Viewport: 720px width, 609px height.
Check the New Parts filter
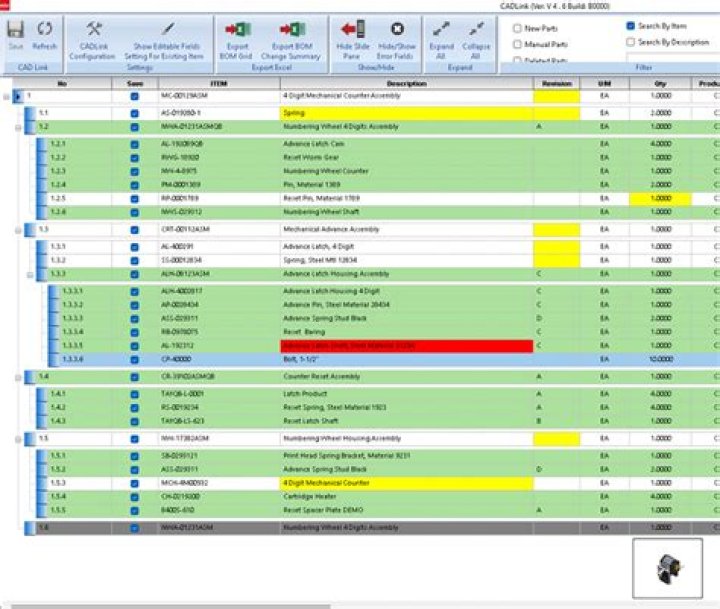pos(517,28)
